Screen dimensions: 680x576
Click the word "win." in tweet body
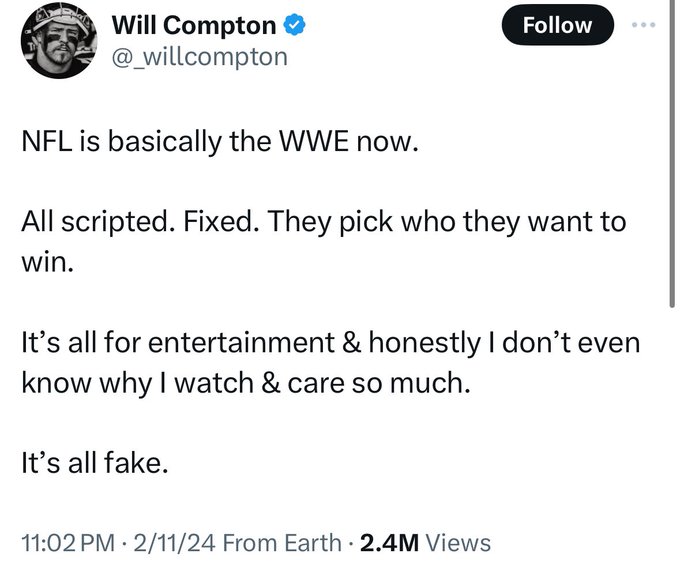(47, 262)
